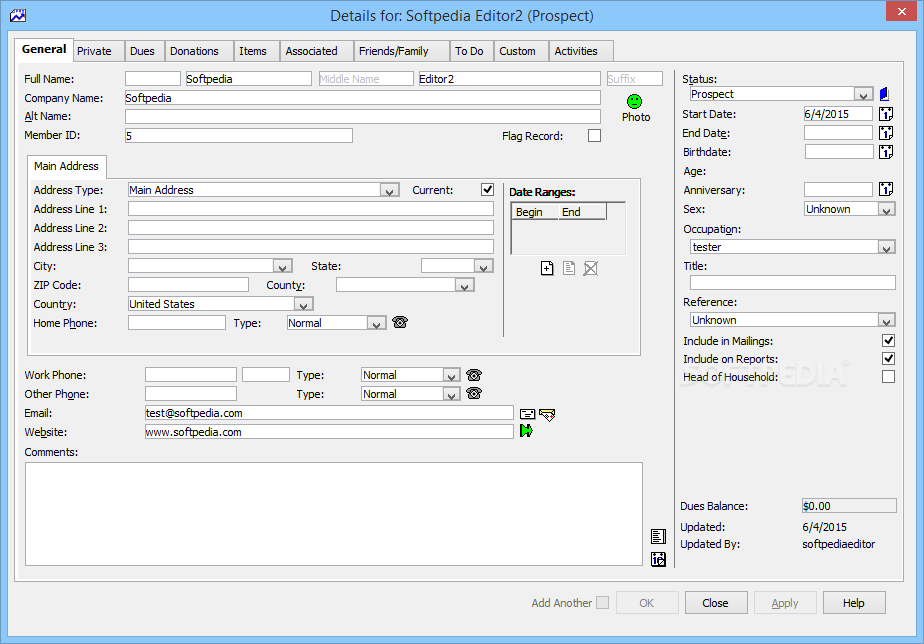Open the Sex dropdown showing Unknown
This screenshot has width=924, height=644.
click(886, 209)
